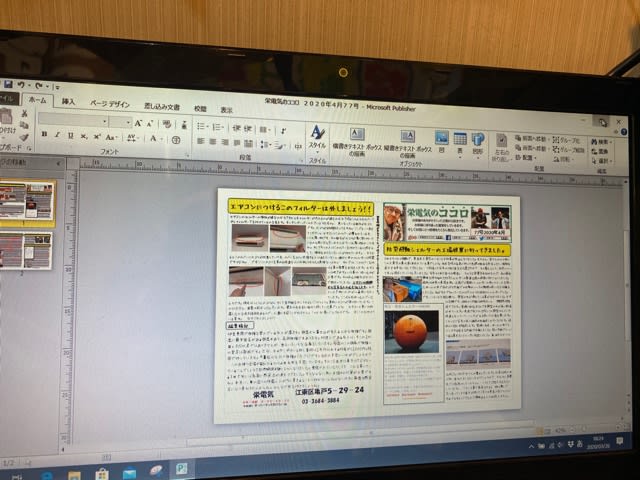640x480 pixels.
Task: Open the Insert (挿入) tab
Action: pos(68,102)
